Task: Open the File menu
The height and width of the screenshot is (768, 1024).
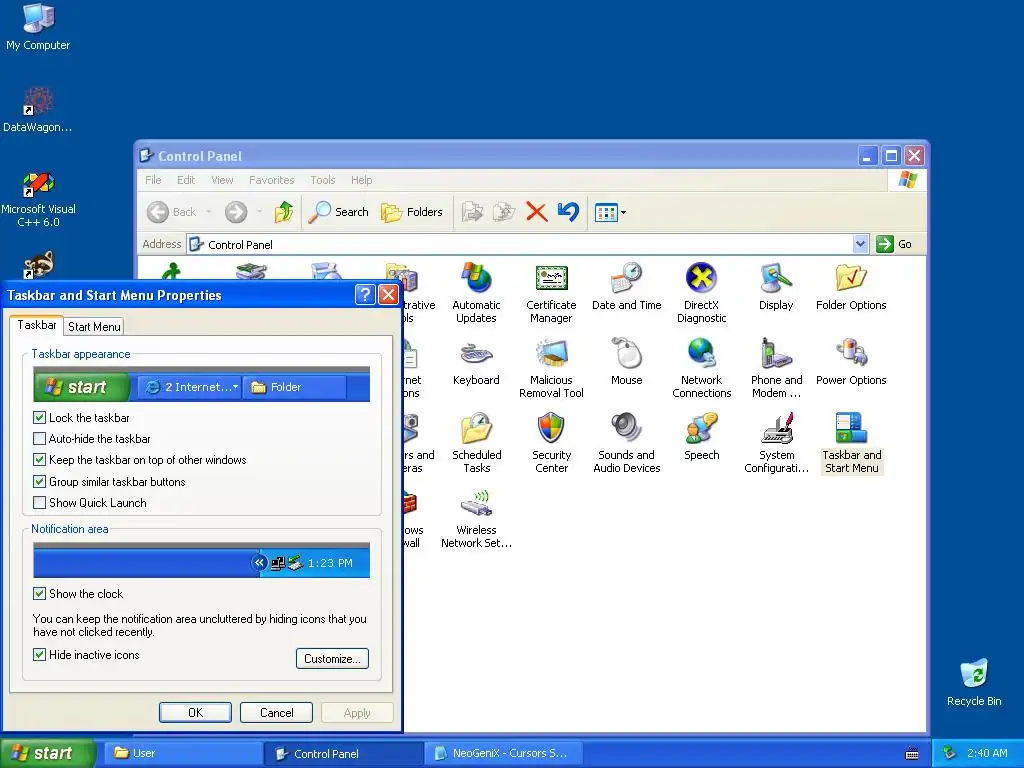Action: tap(153, 180)
